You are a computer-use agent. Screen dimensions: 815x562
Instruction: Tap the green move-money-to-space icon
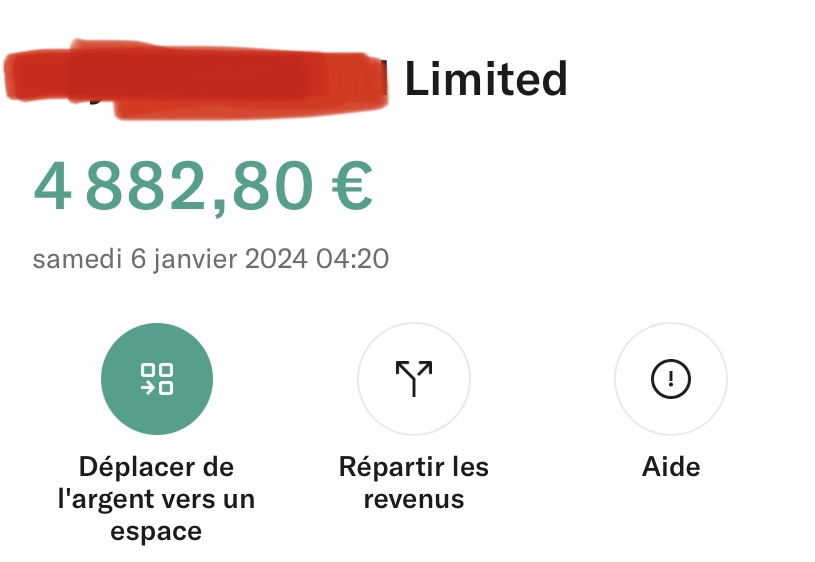point(156,379)
